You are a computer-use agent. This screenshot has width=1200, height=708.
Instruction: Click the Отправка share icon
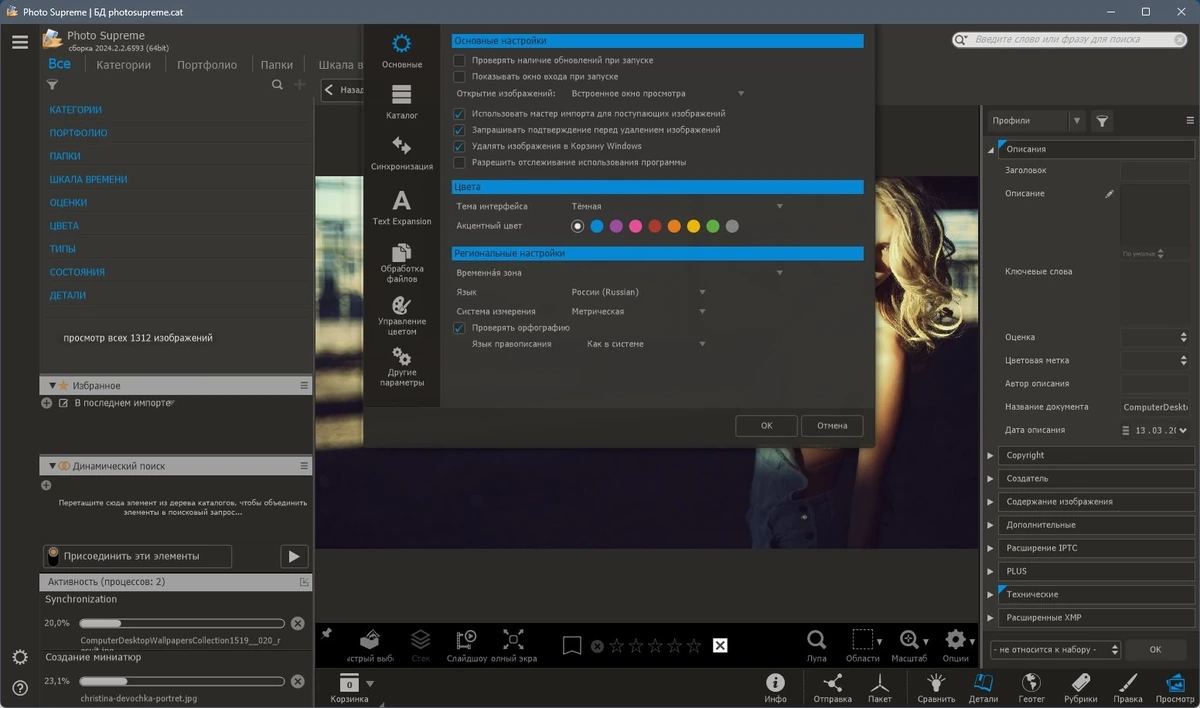tap(832, 688)
